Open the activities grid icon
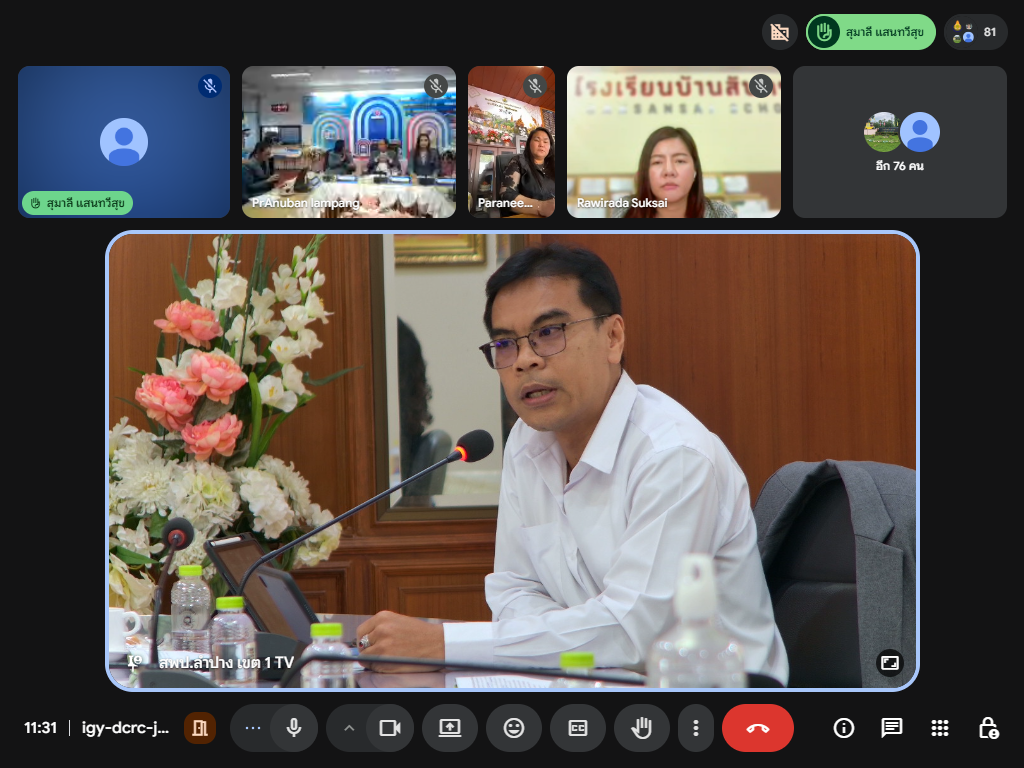The image size is (1024, 768). coord(940,728)
